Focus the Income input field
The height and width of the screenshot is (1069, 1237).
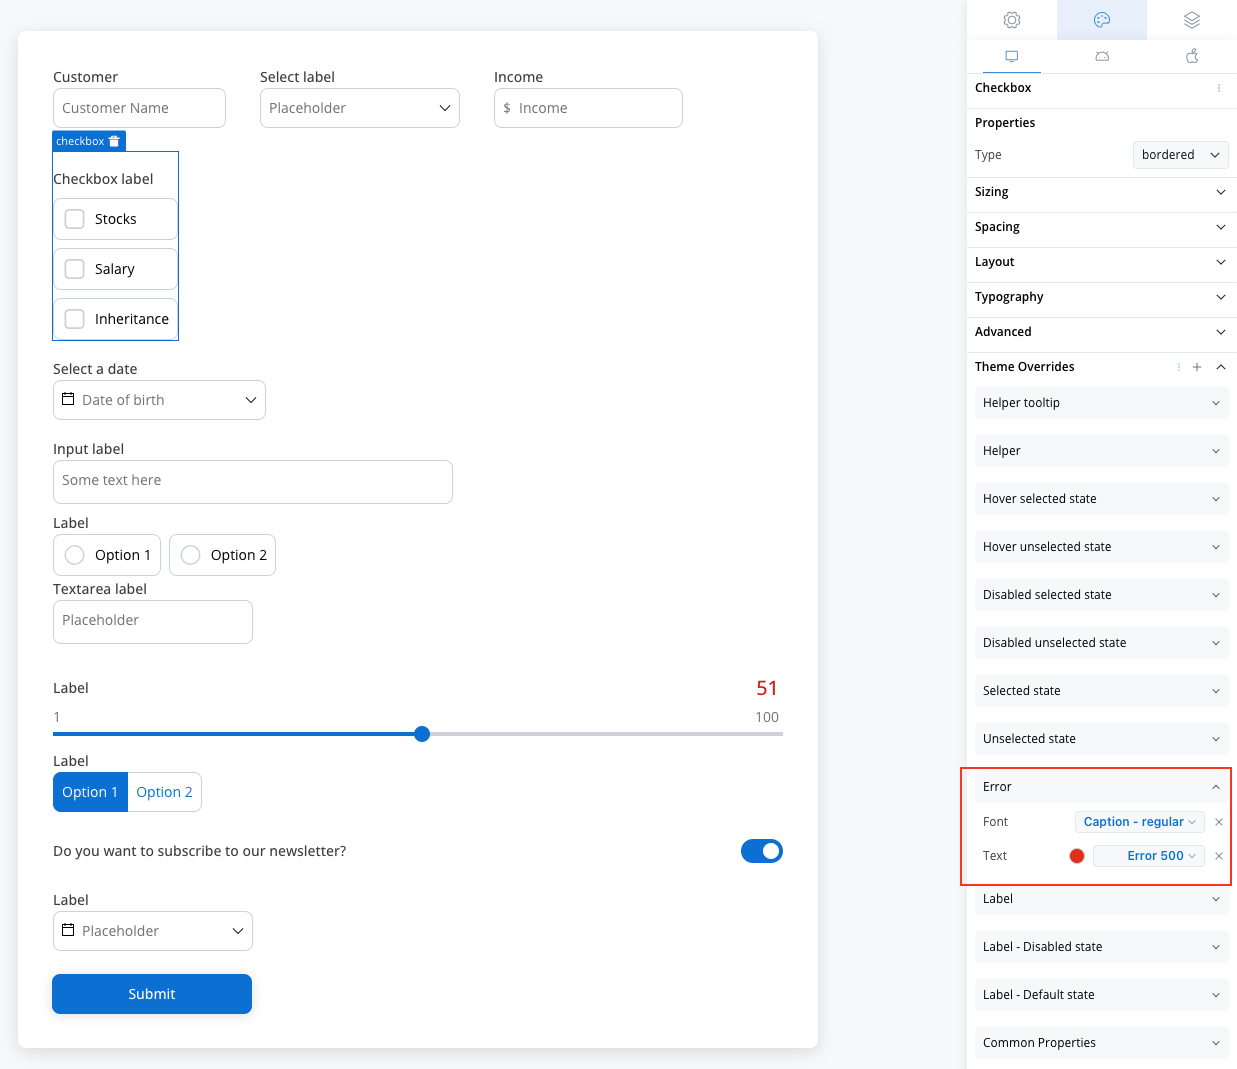click(x=588, y=108)
